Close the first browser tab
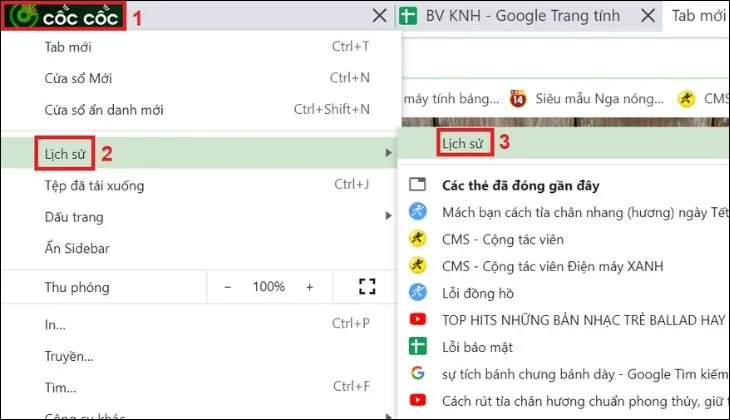 (378, 16)
